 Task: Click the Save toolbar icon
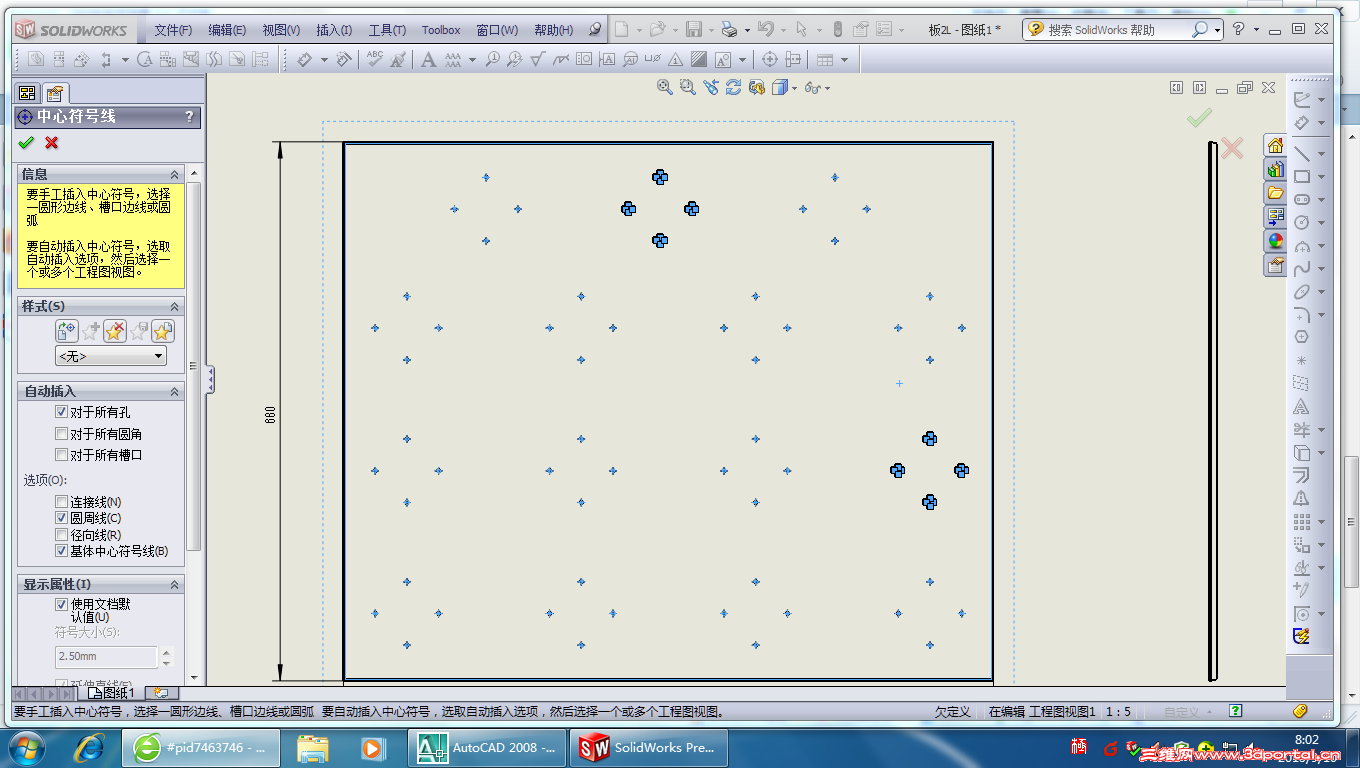tap(693, 30)
